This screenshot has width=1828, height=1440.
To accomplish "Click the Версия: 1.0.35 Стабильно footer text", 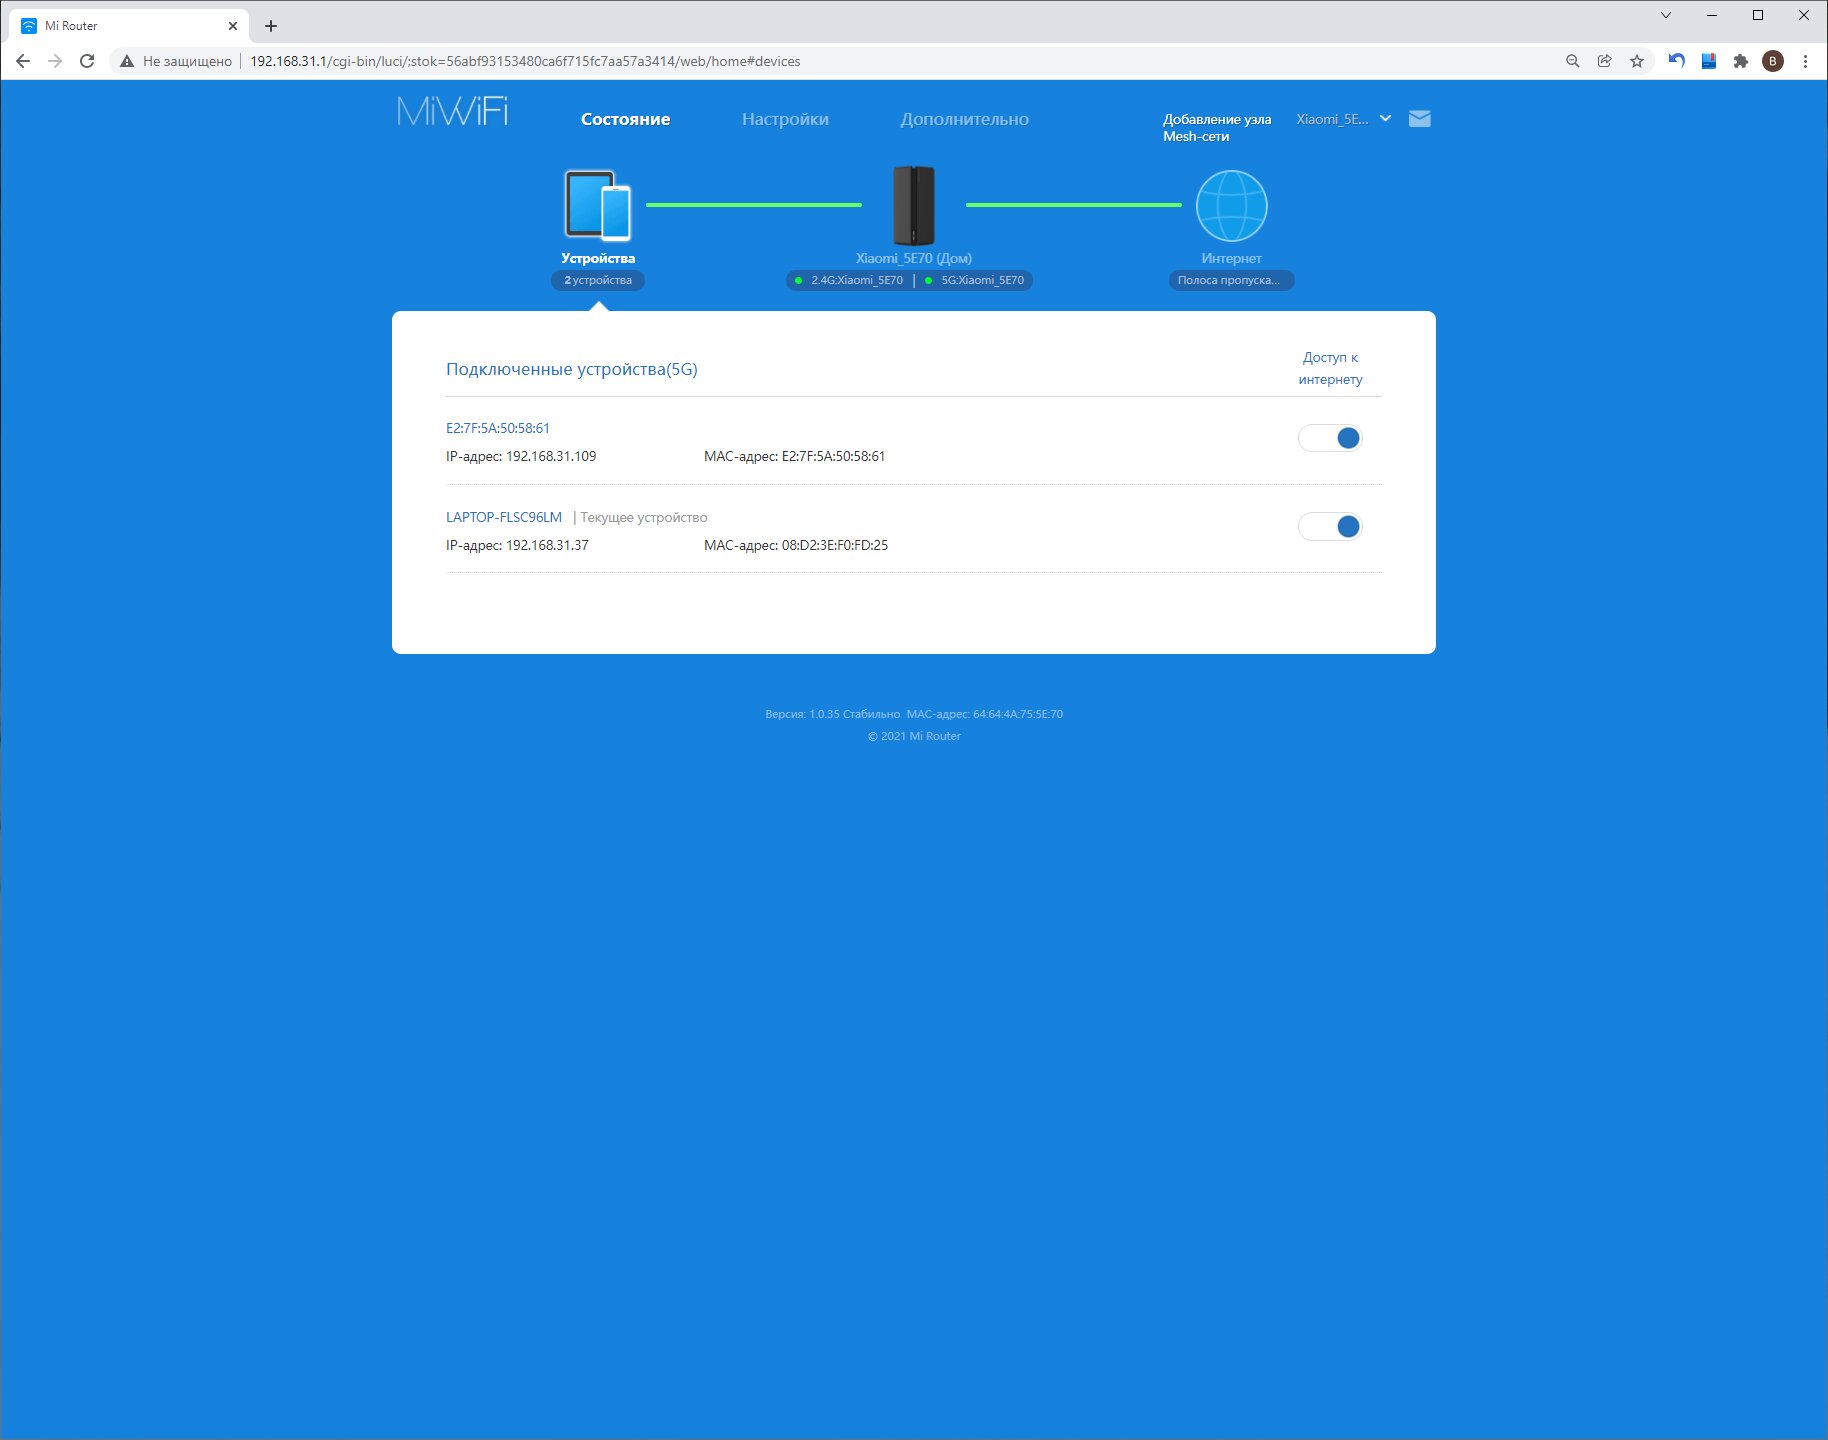I will pos(832,714).
